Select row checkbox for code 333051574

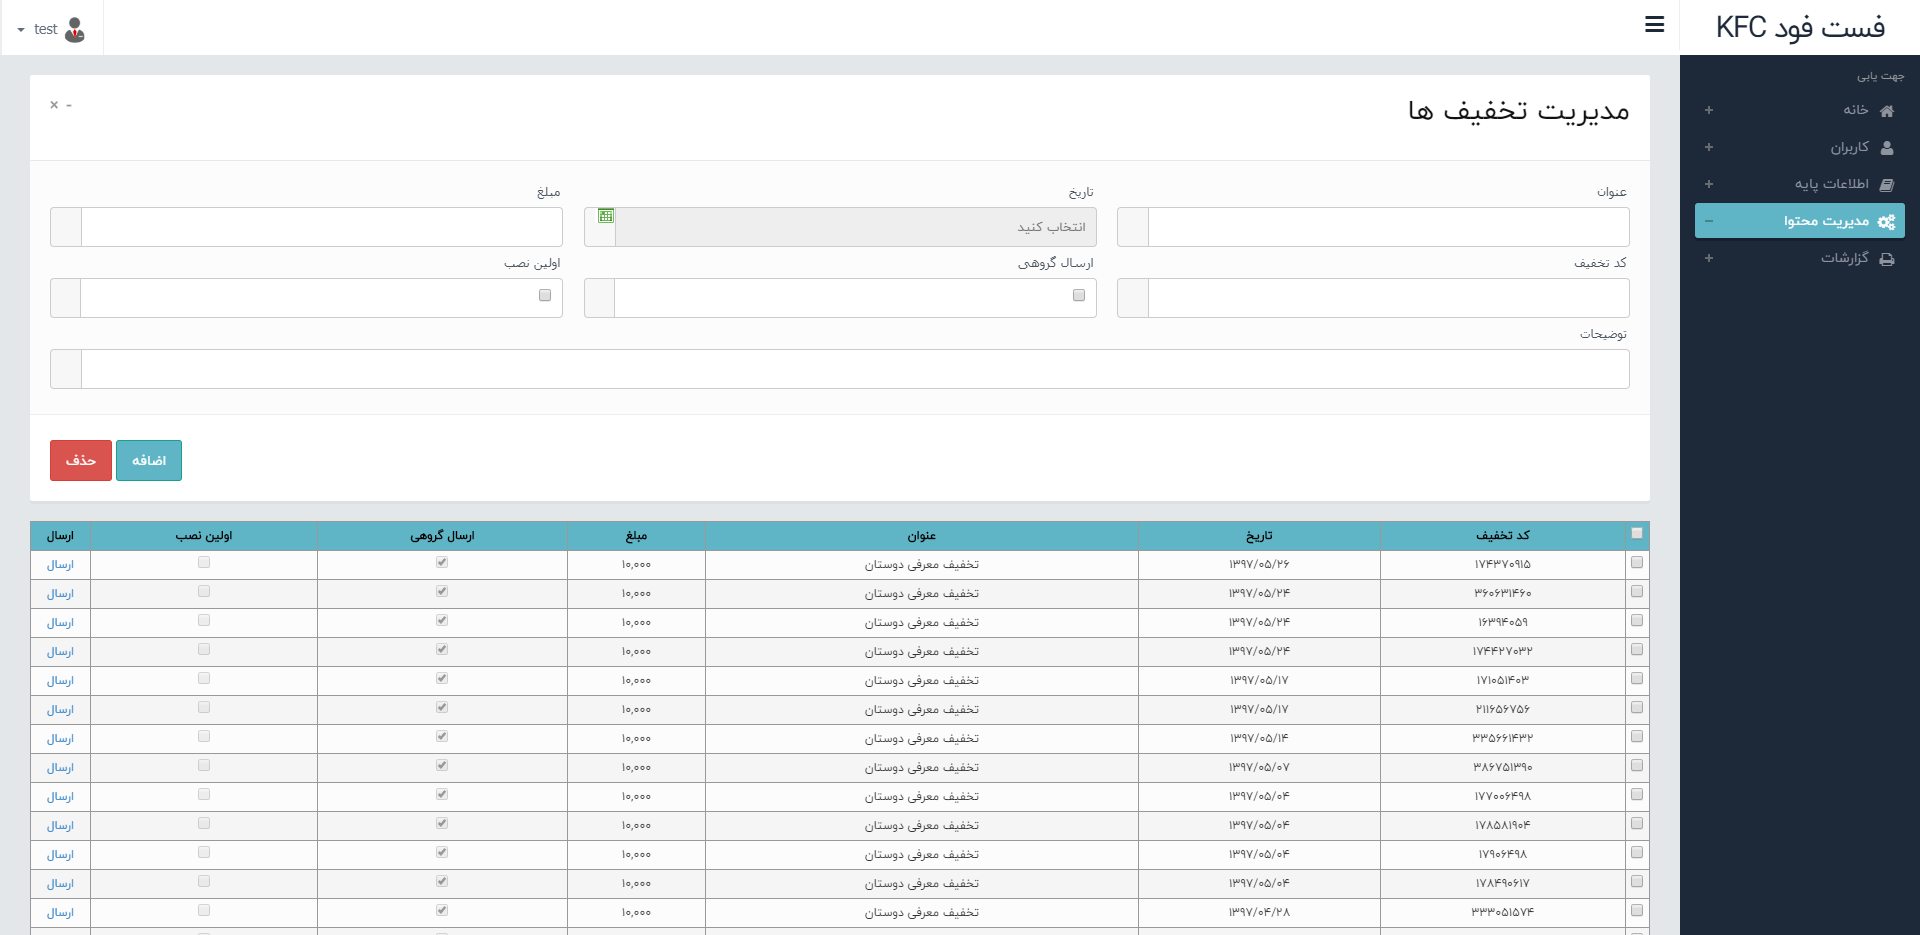pos(1637,910)
